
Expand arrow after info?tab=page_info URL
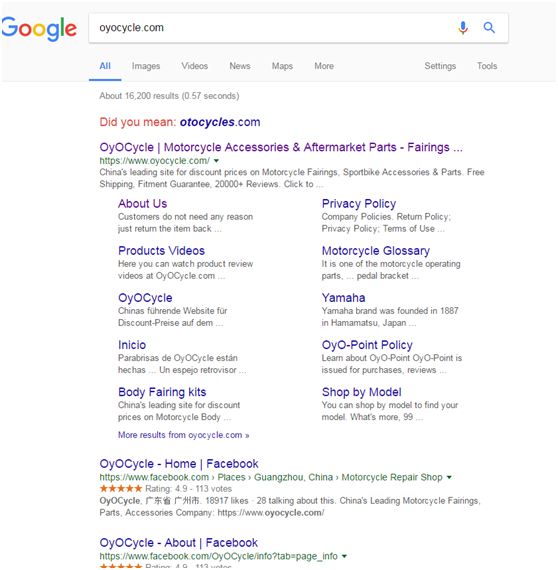click(344, 556)
